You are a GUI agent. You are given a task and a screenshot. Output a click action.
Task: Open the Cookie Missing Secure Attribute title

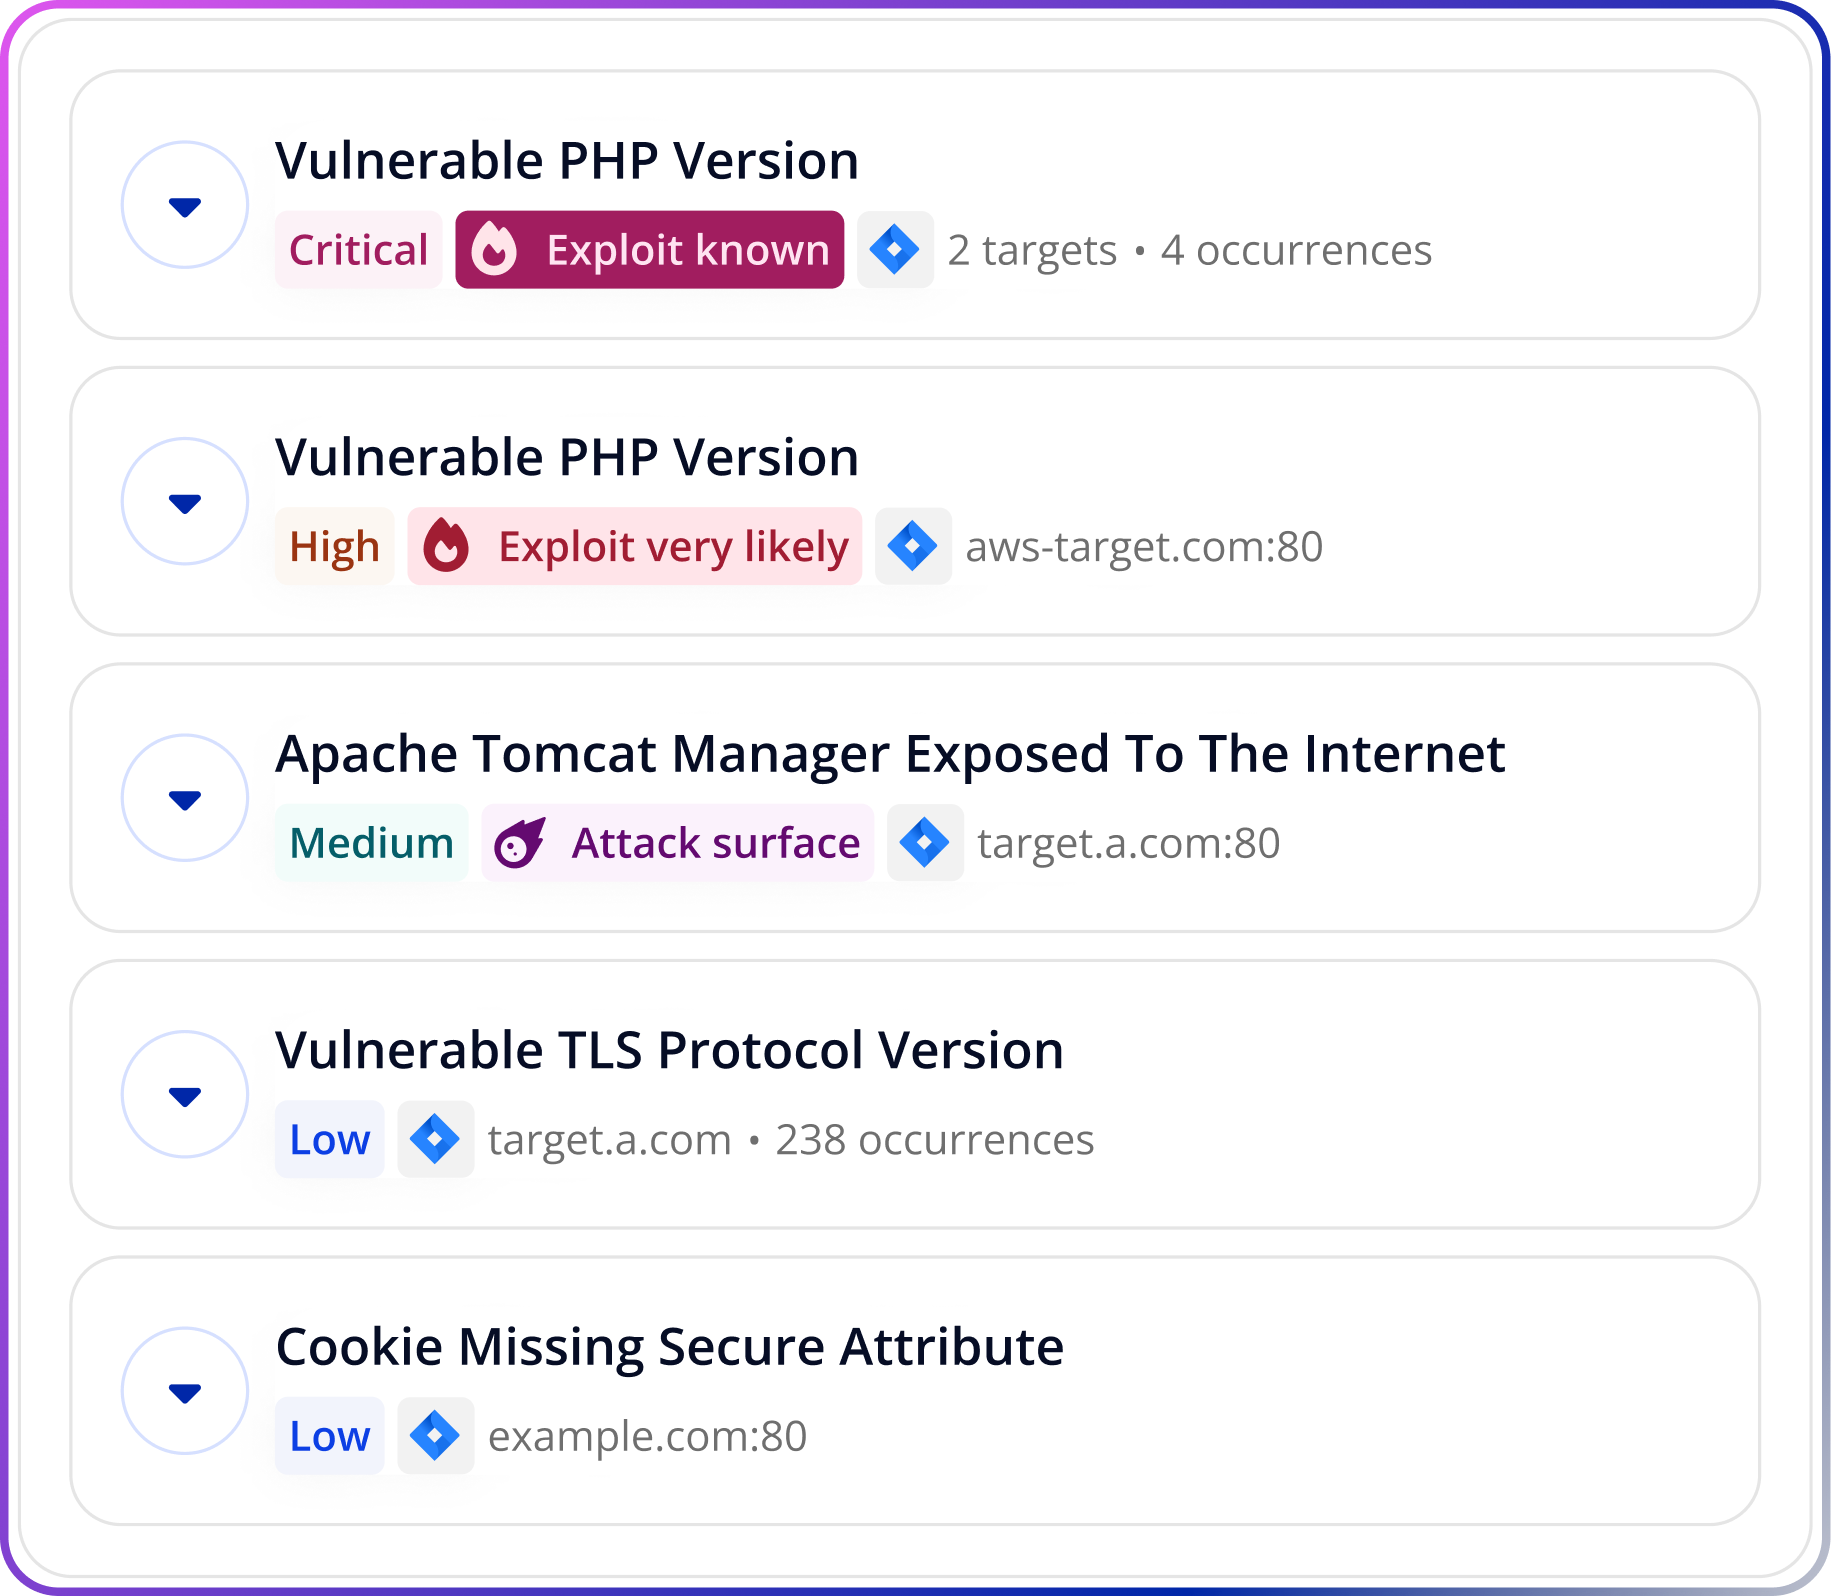click(670, 1346)
